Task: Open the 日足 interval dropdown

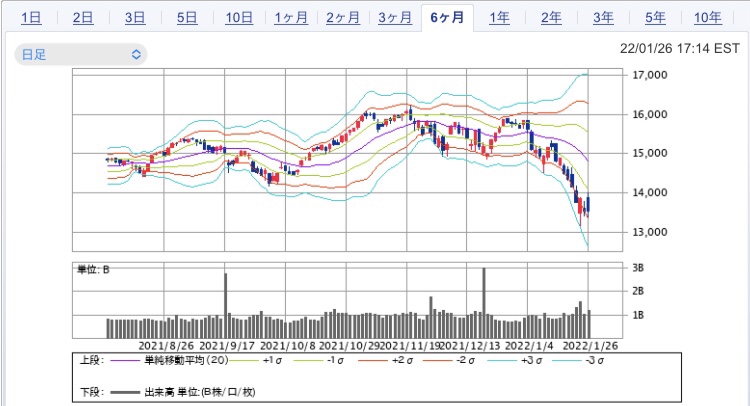Action: tap(80, 54)
